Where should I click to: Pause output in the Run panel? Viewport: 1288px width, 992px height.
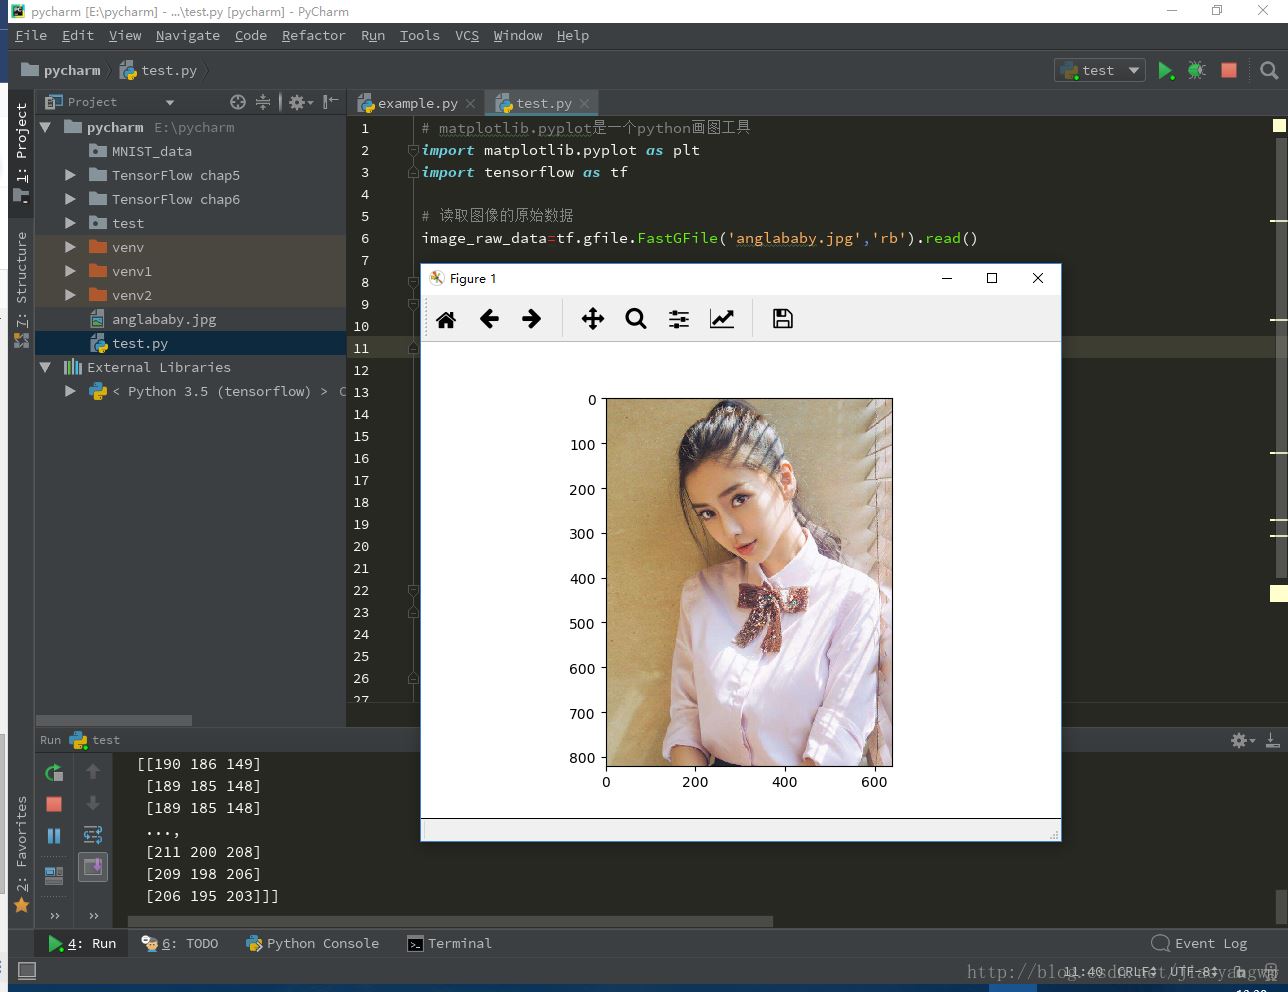(x=54, y=836)
